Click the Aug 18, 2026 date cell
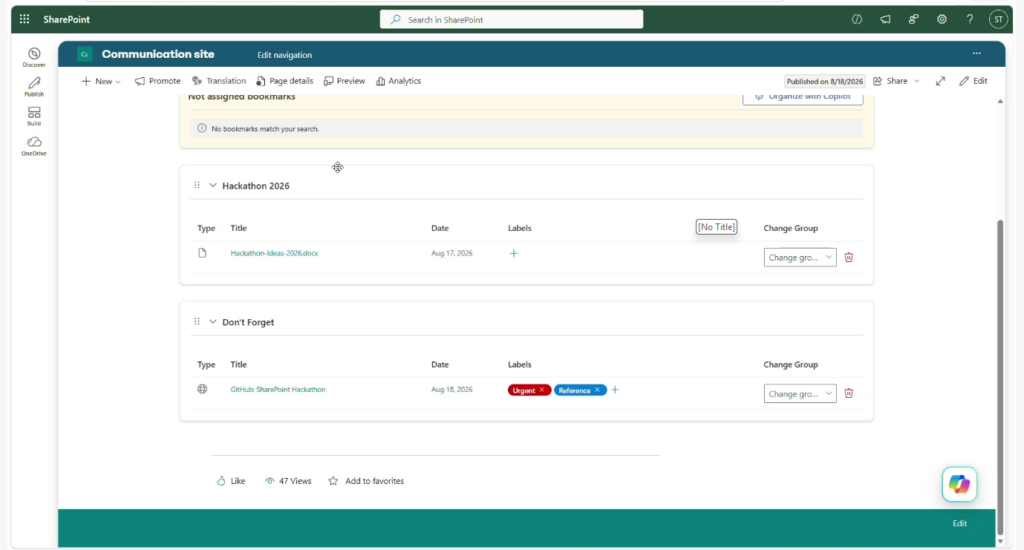Image resolution: width=1024 pixels, height=550 pixels. pyautogui.click(x=451, y=389)
